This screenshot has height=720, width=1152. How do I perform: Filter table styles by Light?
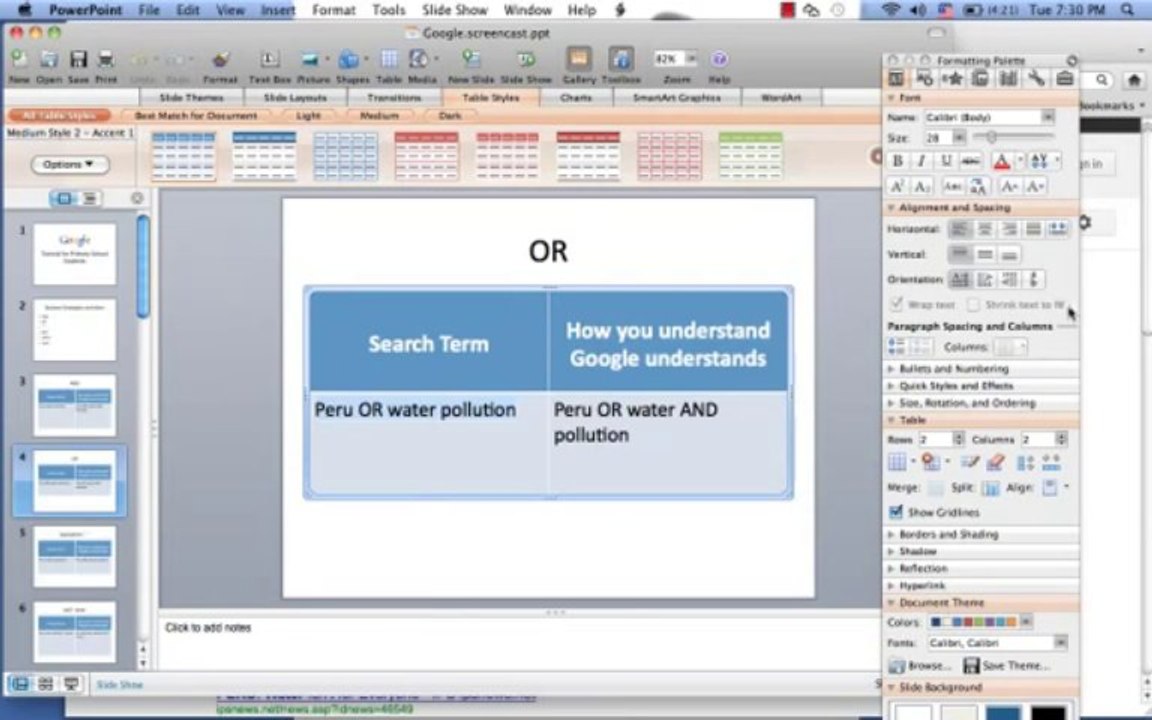click(308, 115)
